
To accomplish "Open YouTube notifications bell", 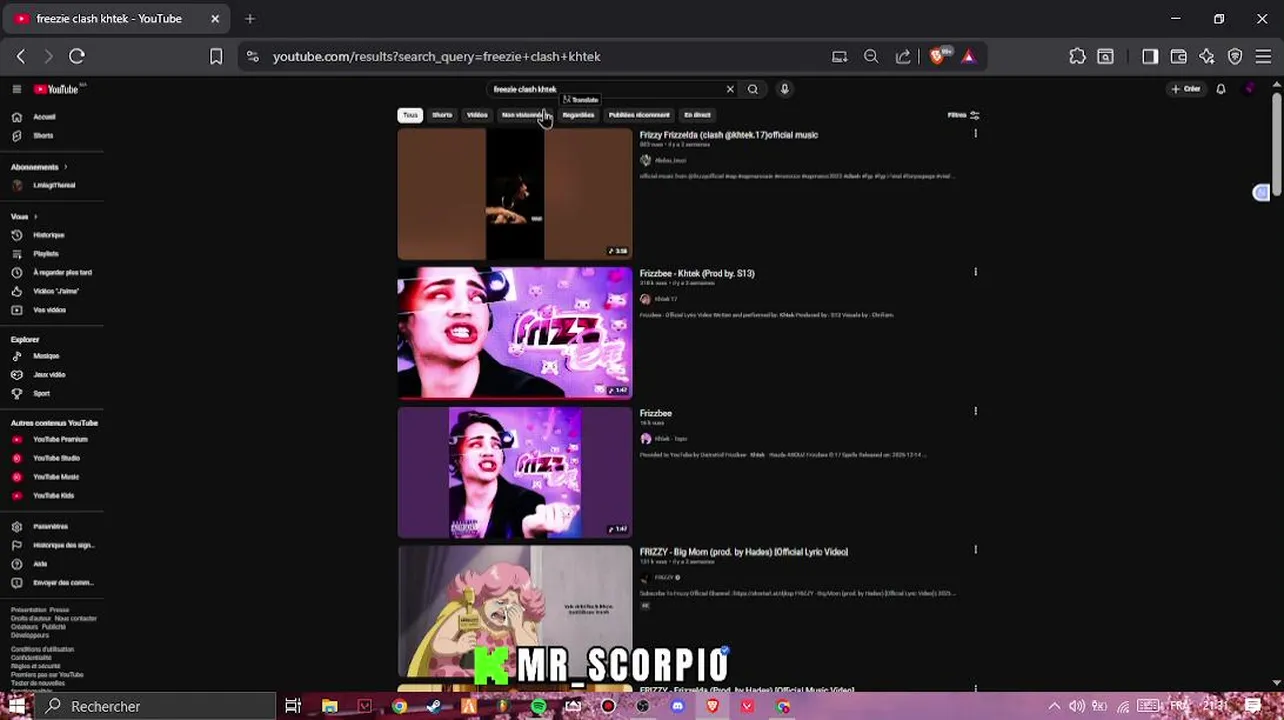I will tap(1221, 89).
